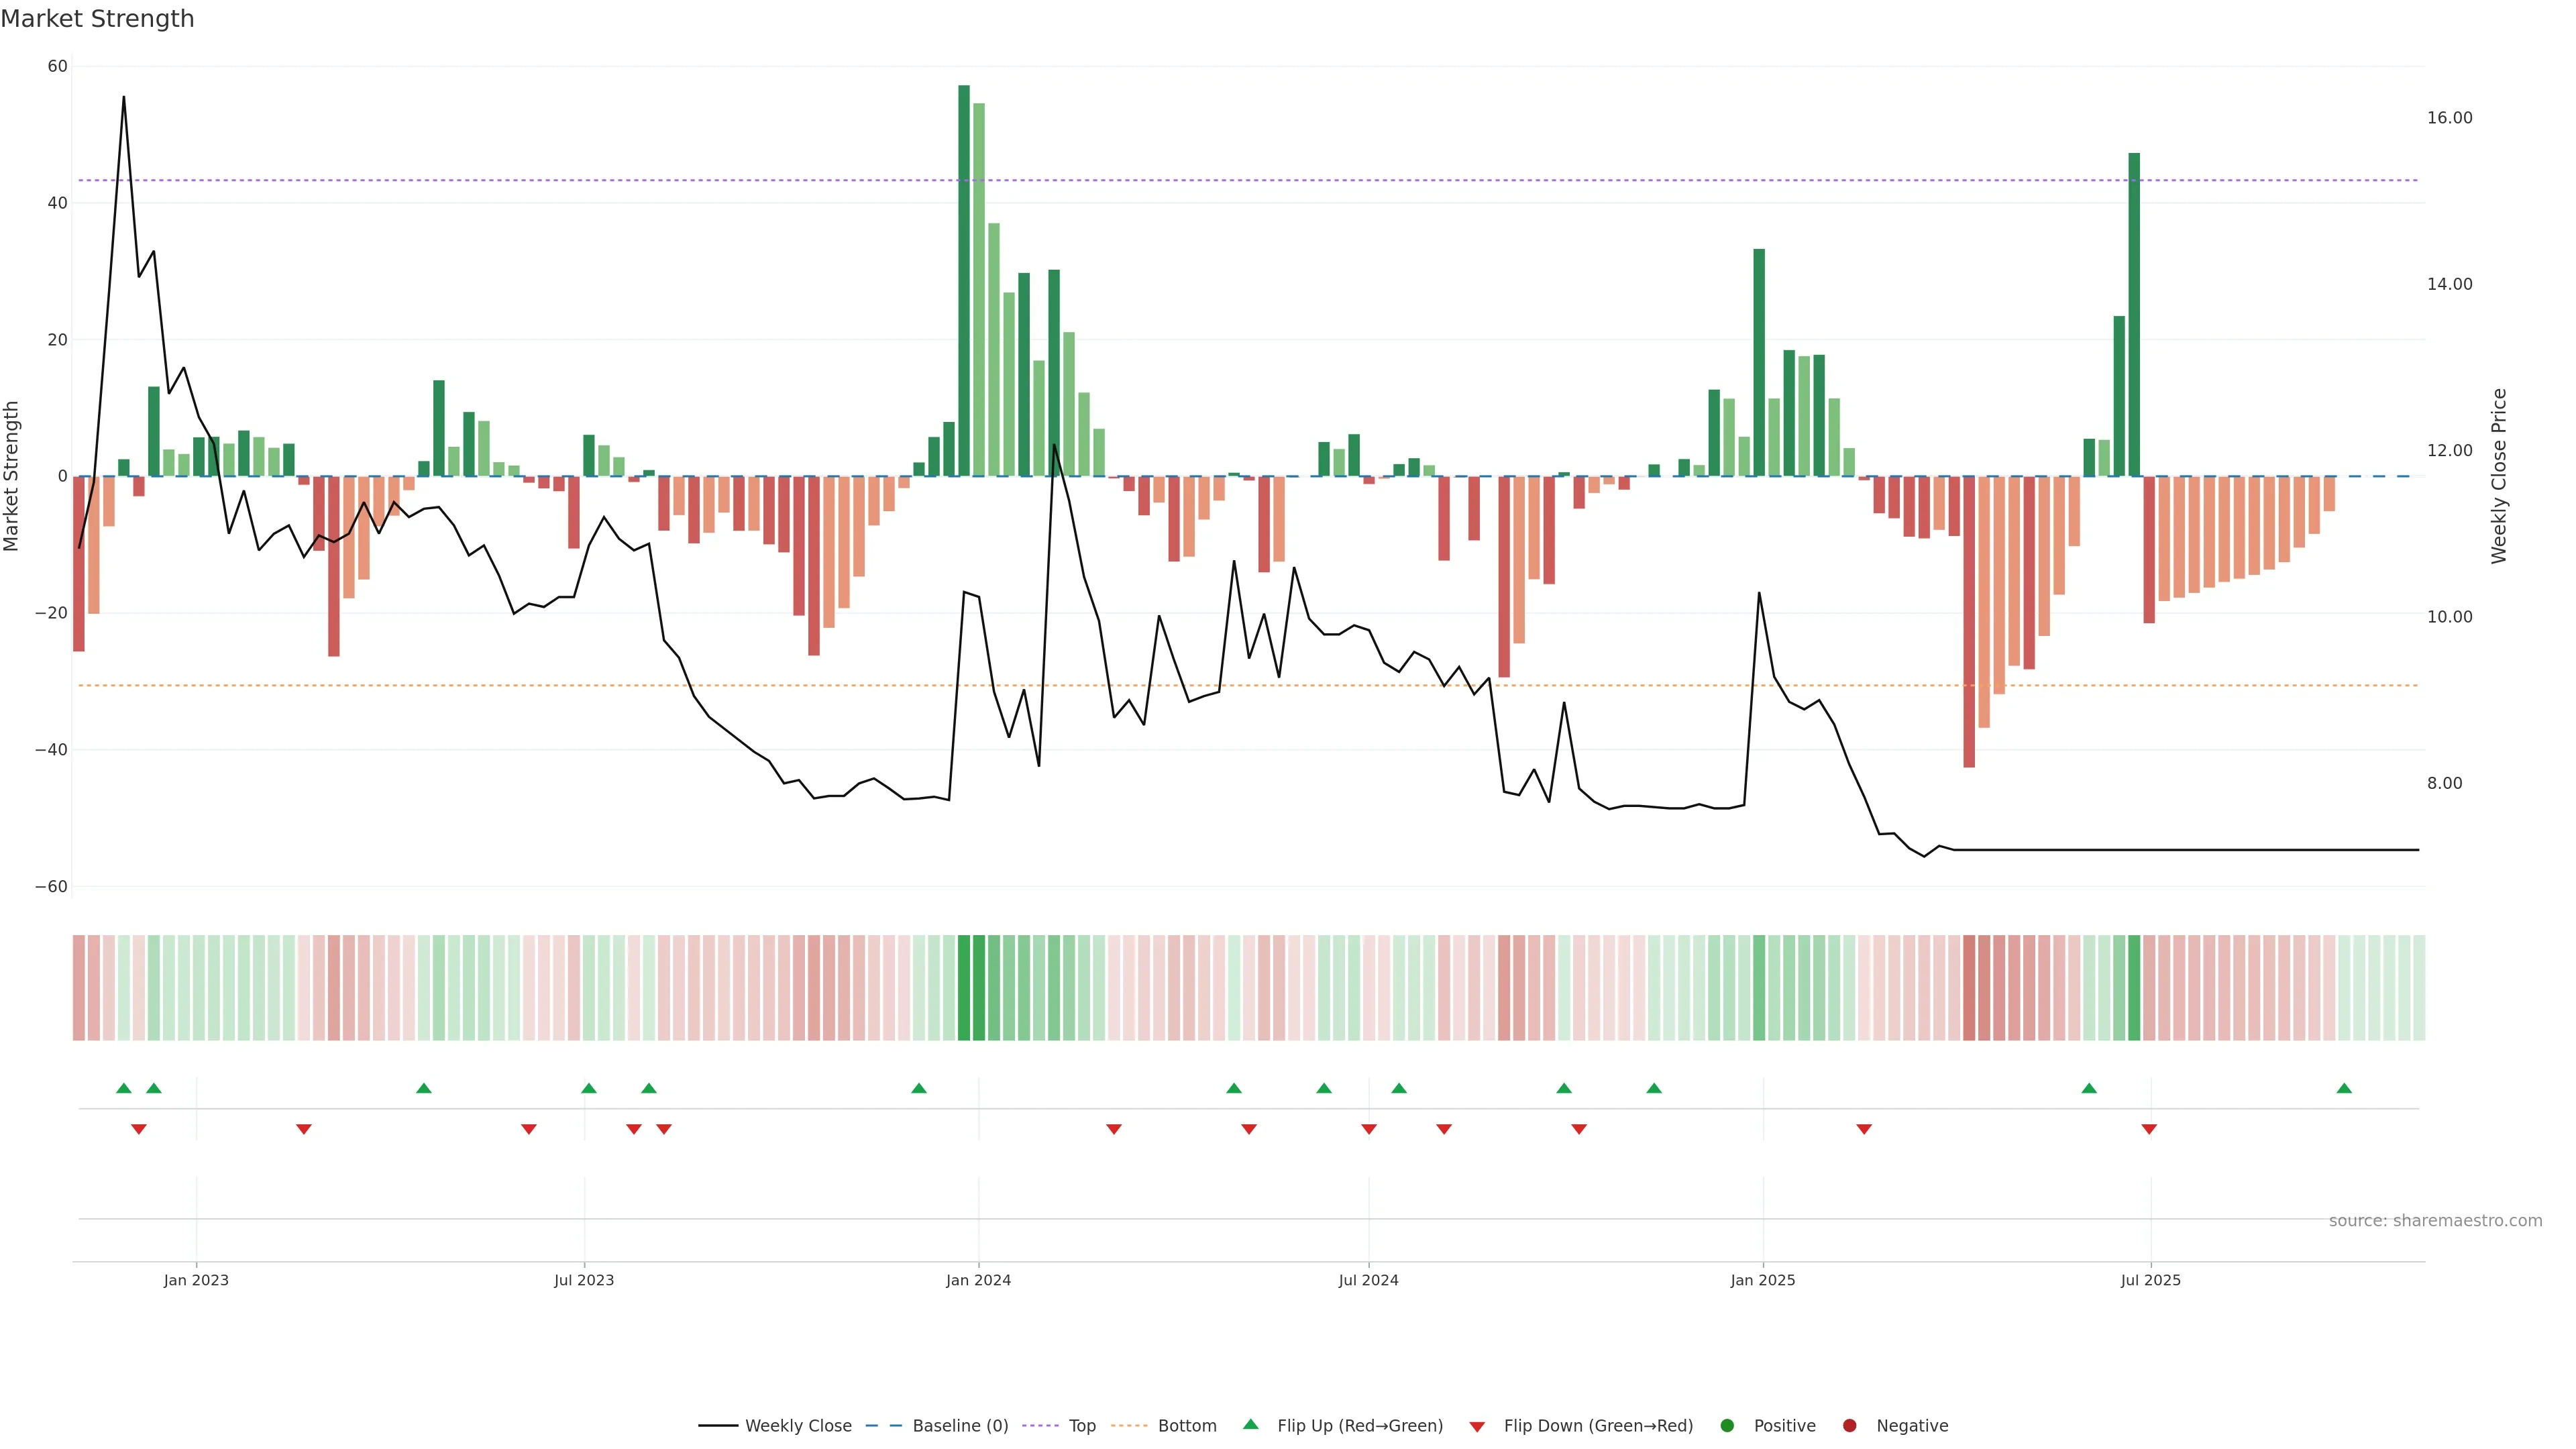Click the Jul 2023 x-axis label
2576x1449 pixels.
(x=584, y=1280)
